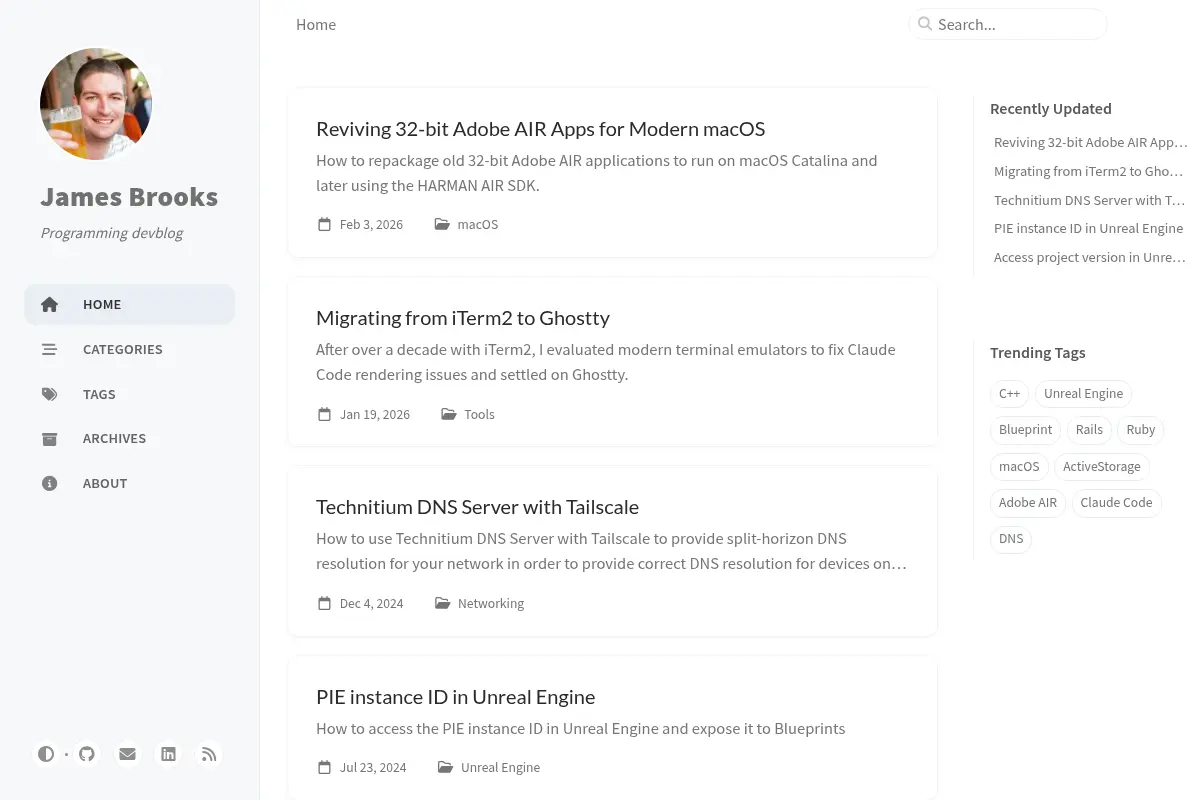Click calendar icon beside Feb 3, 2026
The height and width of the screenshot is (800, 1200).
tap(324, 224)
